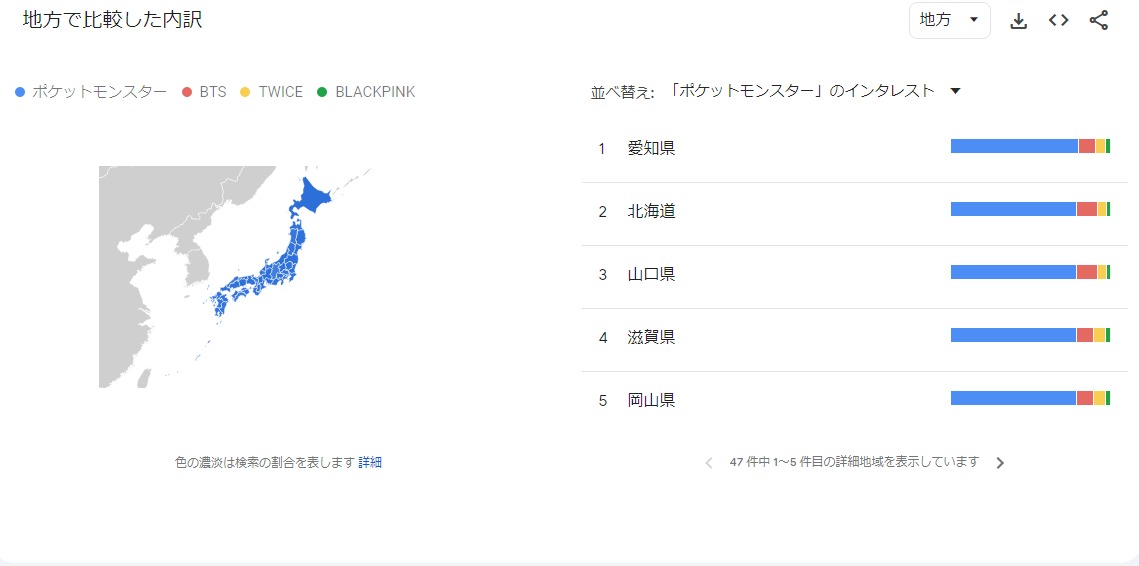Click the green BLACKPINK legend dot

point(322,92)
